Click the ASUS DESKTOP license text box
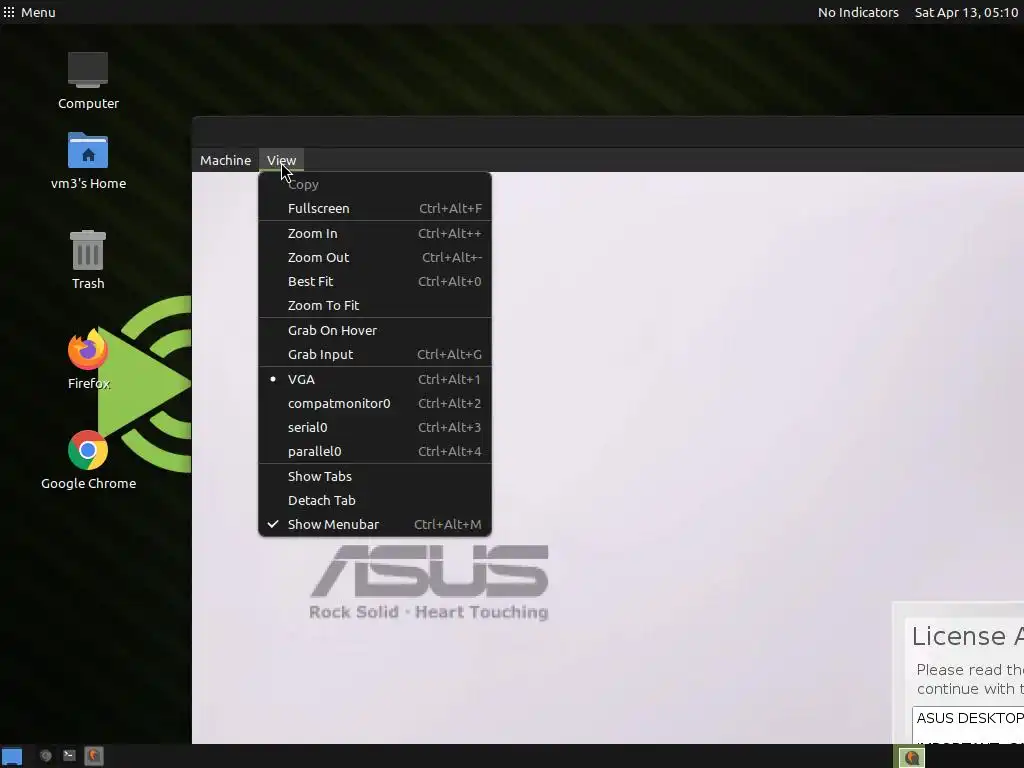Screen dimensions: 1024x768 click(x=968, y=725)
